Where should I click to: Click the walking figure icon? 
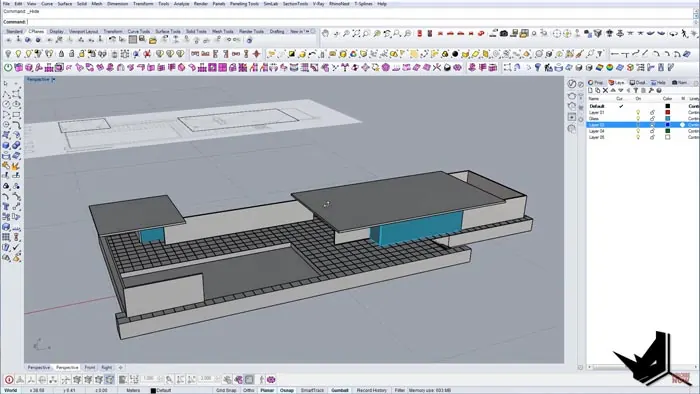click(x=684, y=33)
